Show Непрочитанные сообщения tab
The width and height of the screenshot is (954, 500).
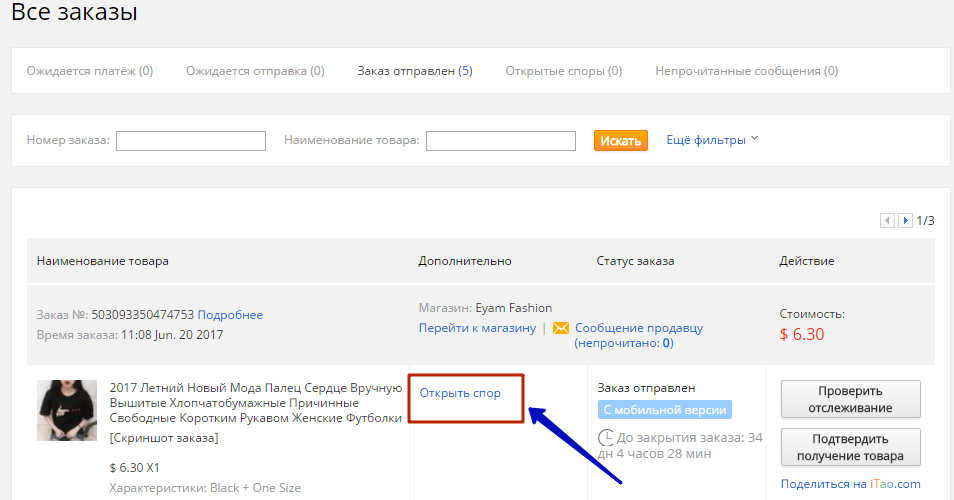coord(746,71)
